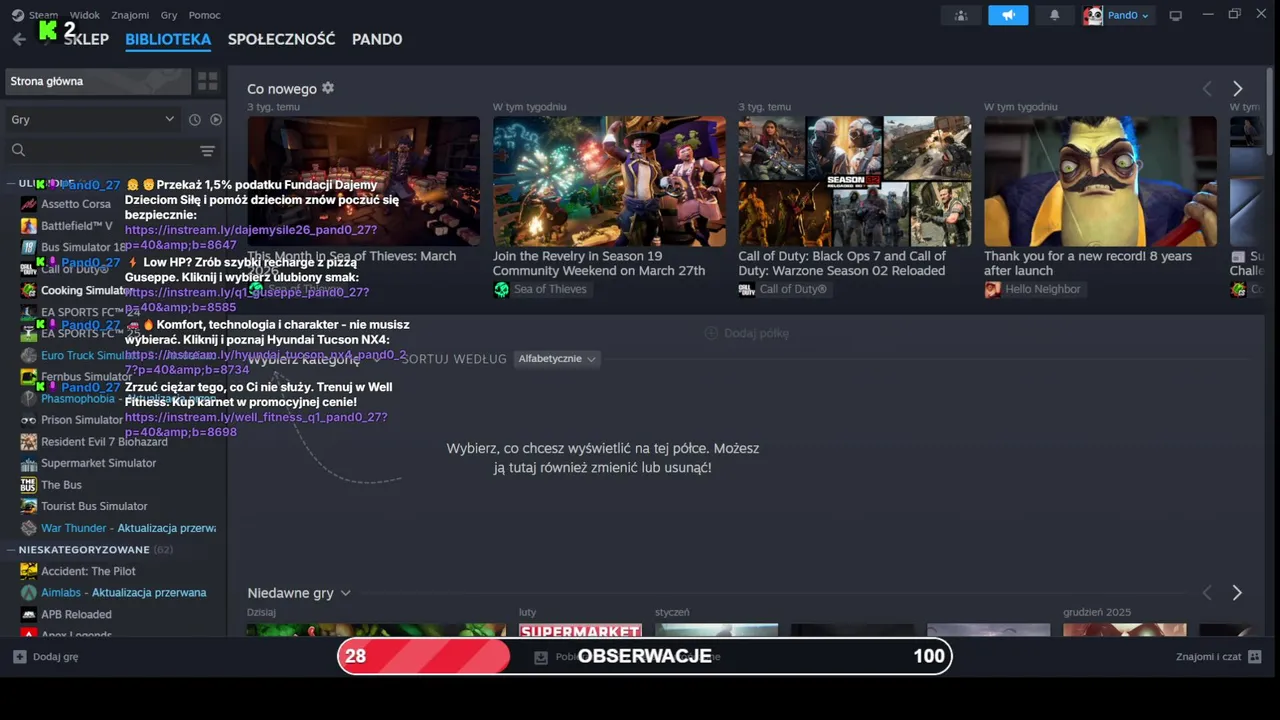Click the Cooking Simulator game icon
The height and width of the screenshot is (720, 1280).
tap(29, 291)
